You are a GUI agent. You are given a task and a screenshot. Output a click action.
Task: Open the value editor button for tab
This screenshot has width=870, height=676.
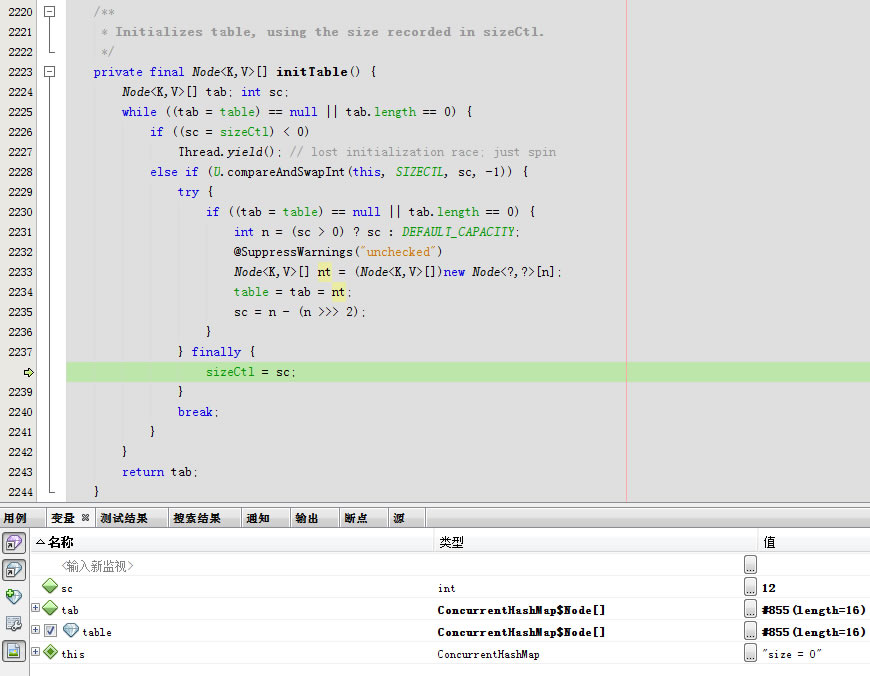750,609
